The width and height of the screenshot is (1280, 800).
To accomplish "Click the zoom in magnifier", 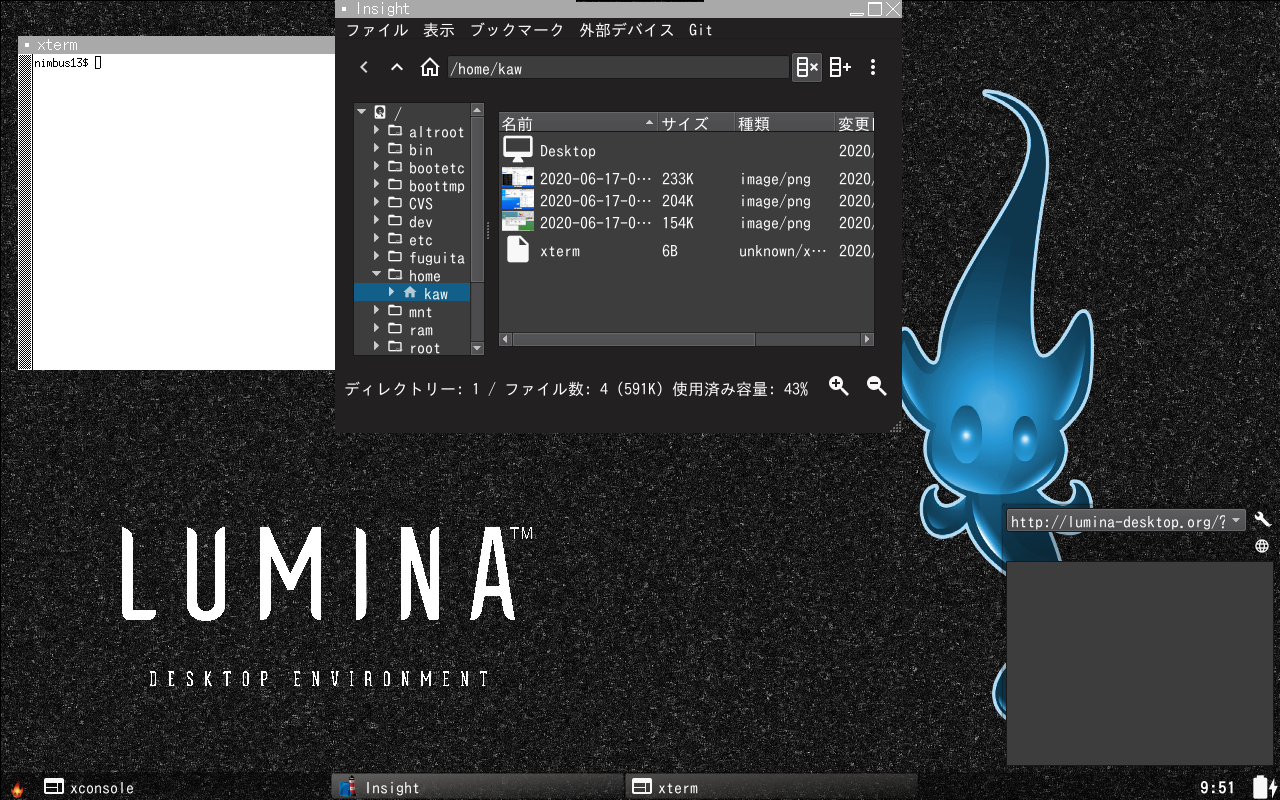I will (x=839, y=386).
